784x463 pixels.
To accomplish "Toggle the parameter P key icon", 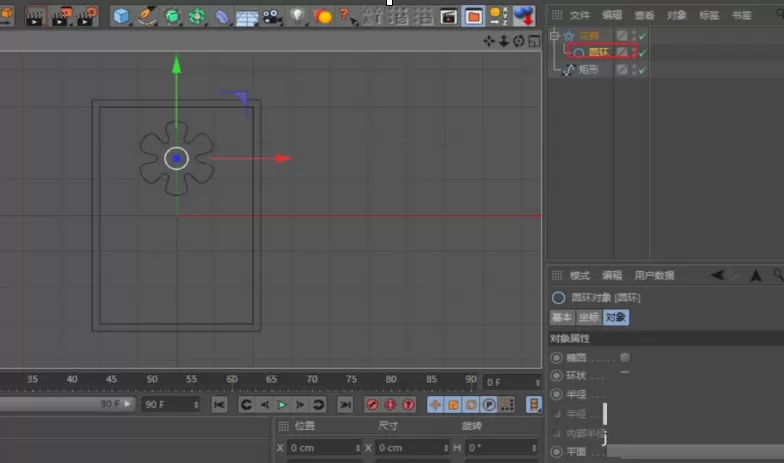I will click(489, 404).
